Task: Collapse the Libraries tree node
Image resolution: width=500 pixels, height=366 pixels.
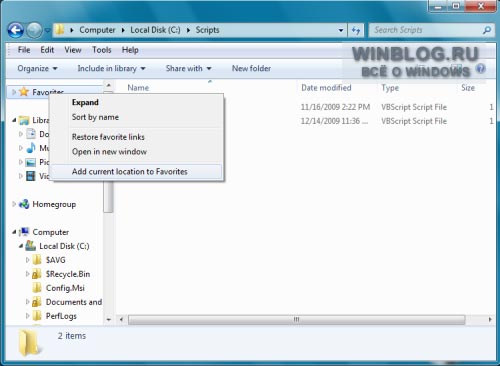Action: pos(14,120)
